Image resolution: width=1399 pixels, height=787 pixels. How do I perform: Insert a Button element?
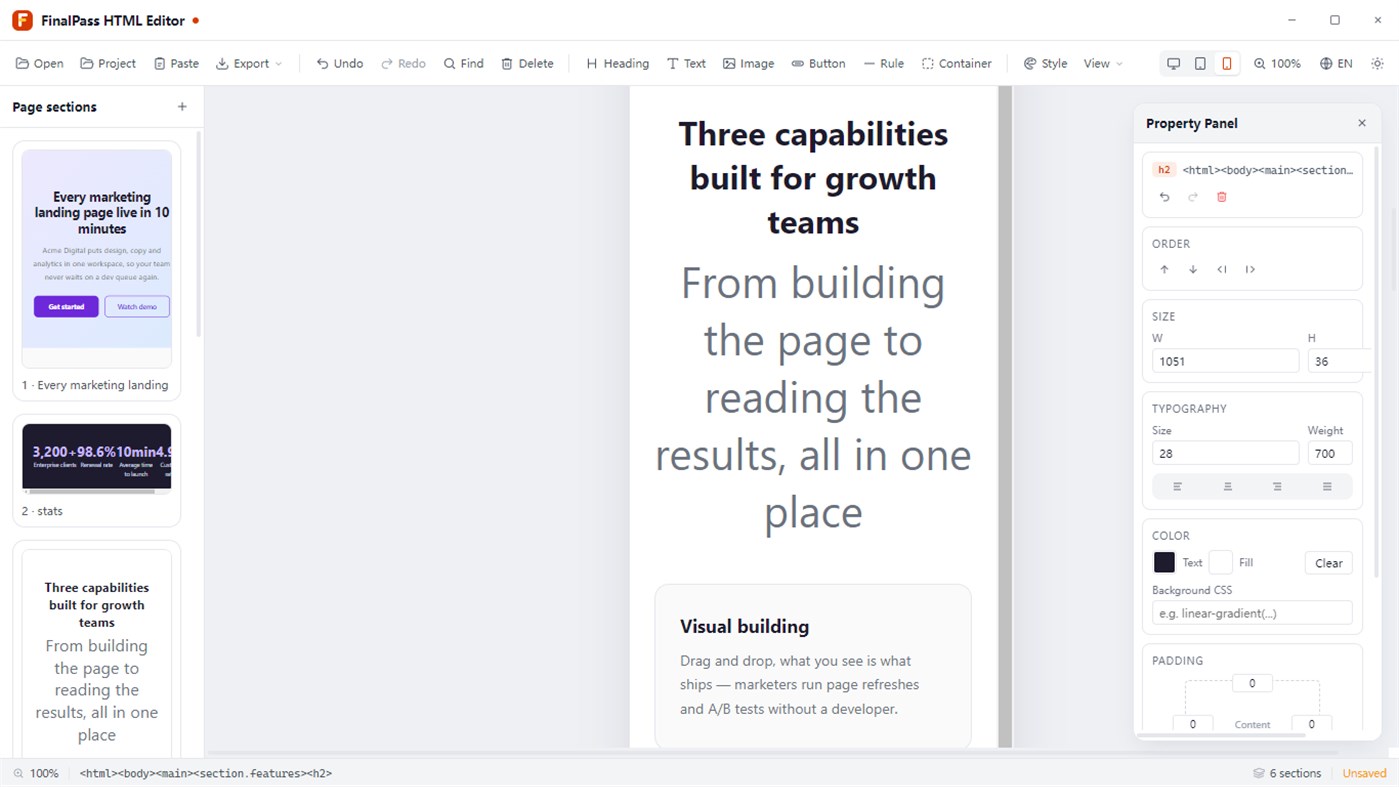[x=818, y=63]
